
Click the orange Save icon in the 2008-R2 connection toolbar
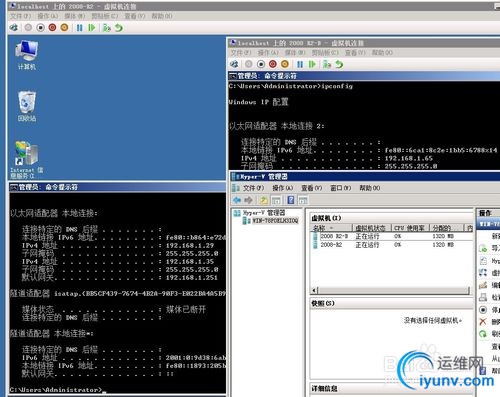click(64, 27)
